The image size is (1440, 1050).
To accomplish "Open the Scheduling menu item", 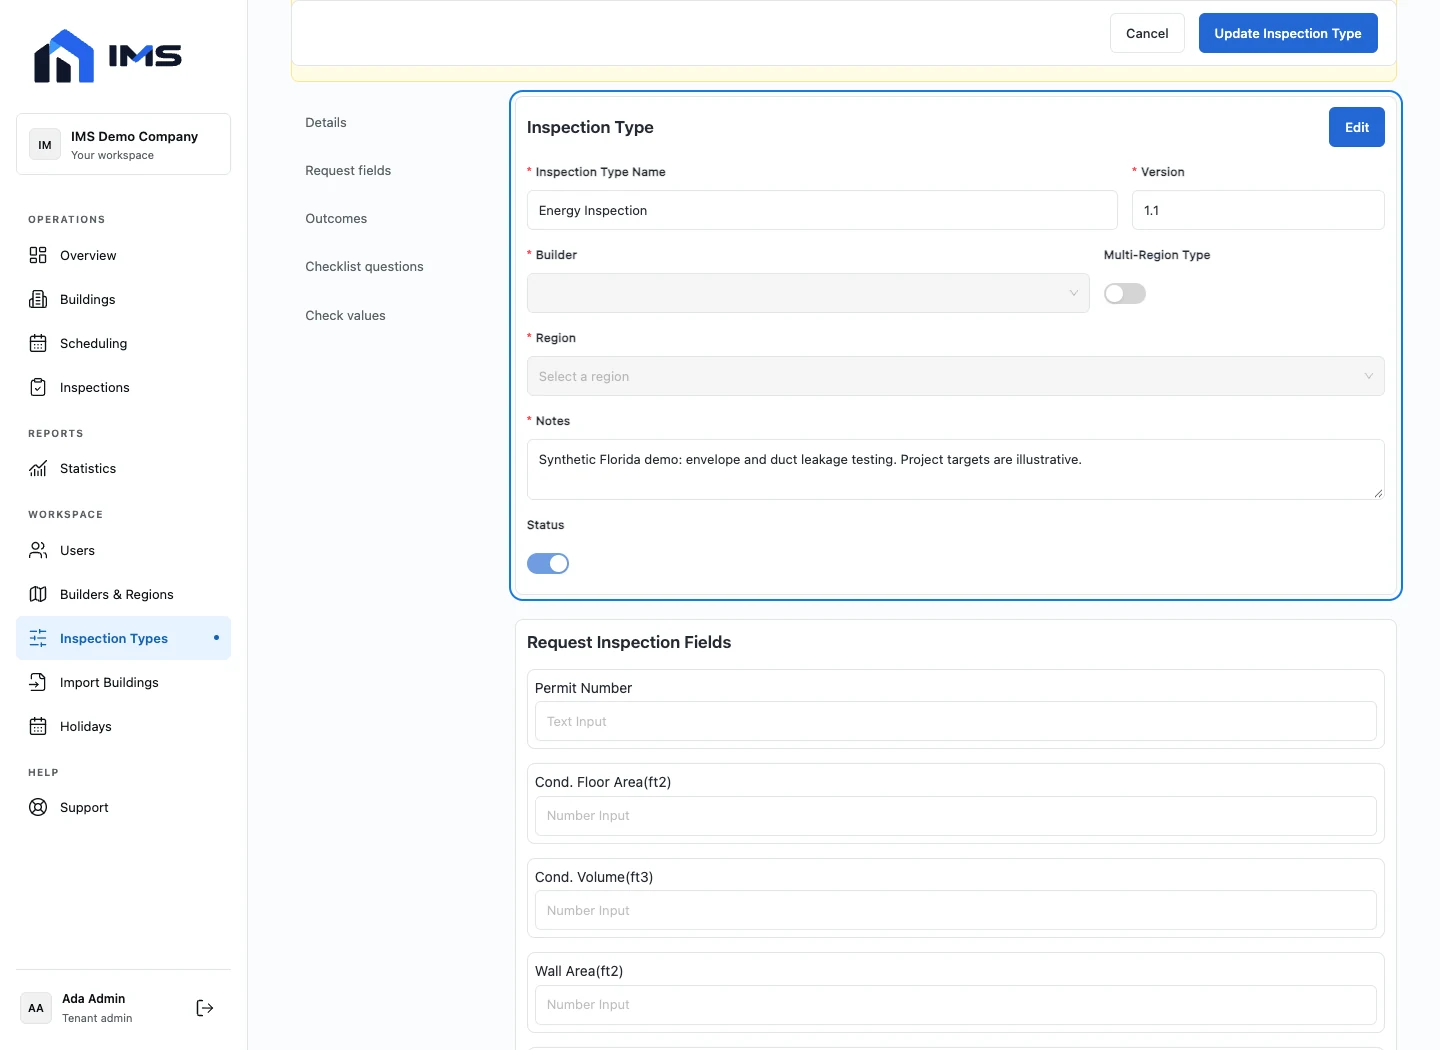I will 123,343.
